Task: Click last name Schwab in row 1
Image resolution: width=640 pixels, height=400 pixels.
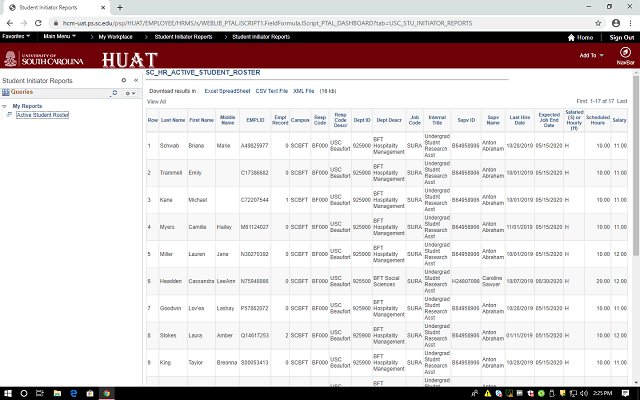Action: pyautogui.click(x=169, y=146)
